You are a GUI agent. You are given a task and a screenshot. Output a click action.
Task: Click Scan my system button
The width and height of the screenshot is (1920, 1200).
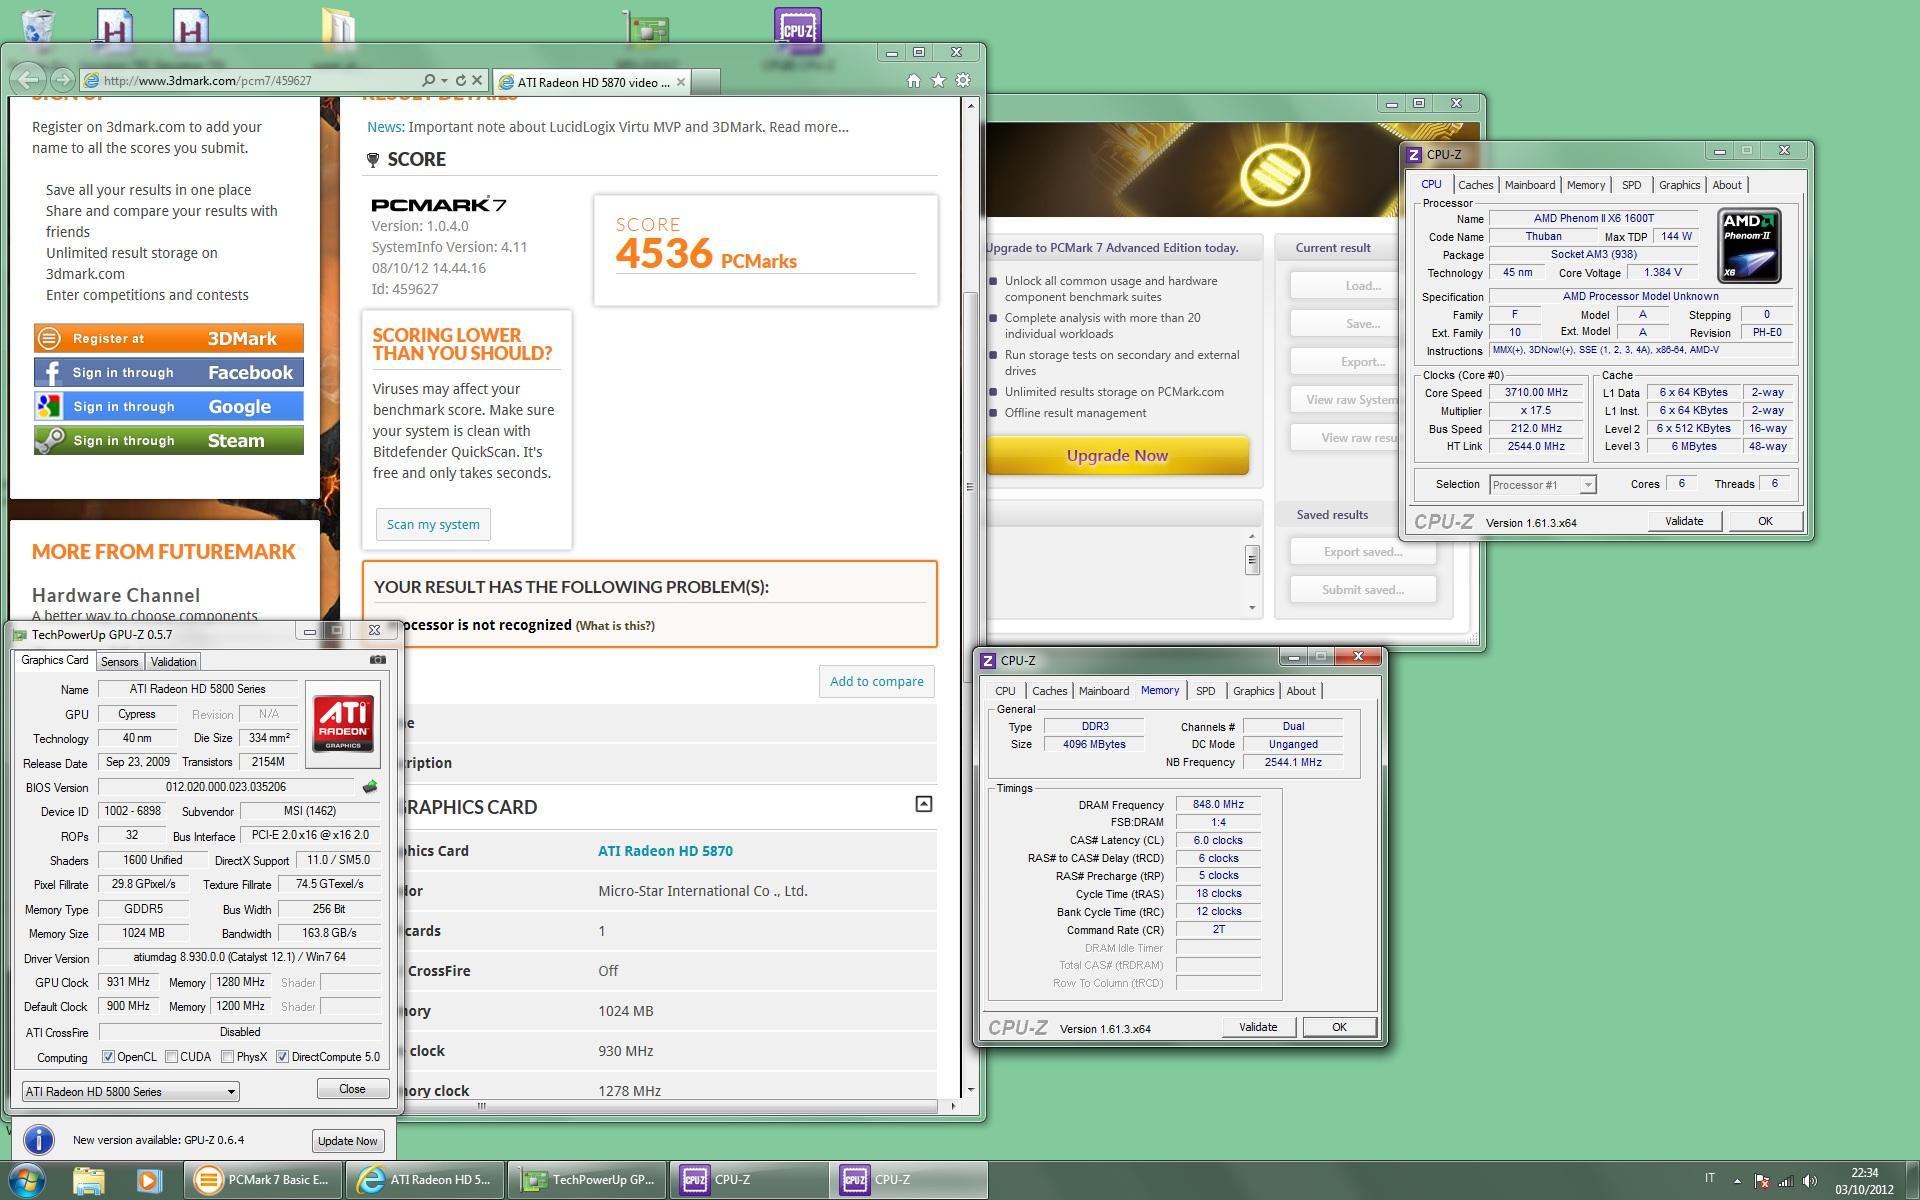433,524
